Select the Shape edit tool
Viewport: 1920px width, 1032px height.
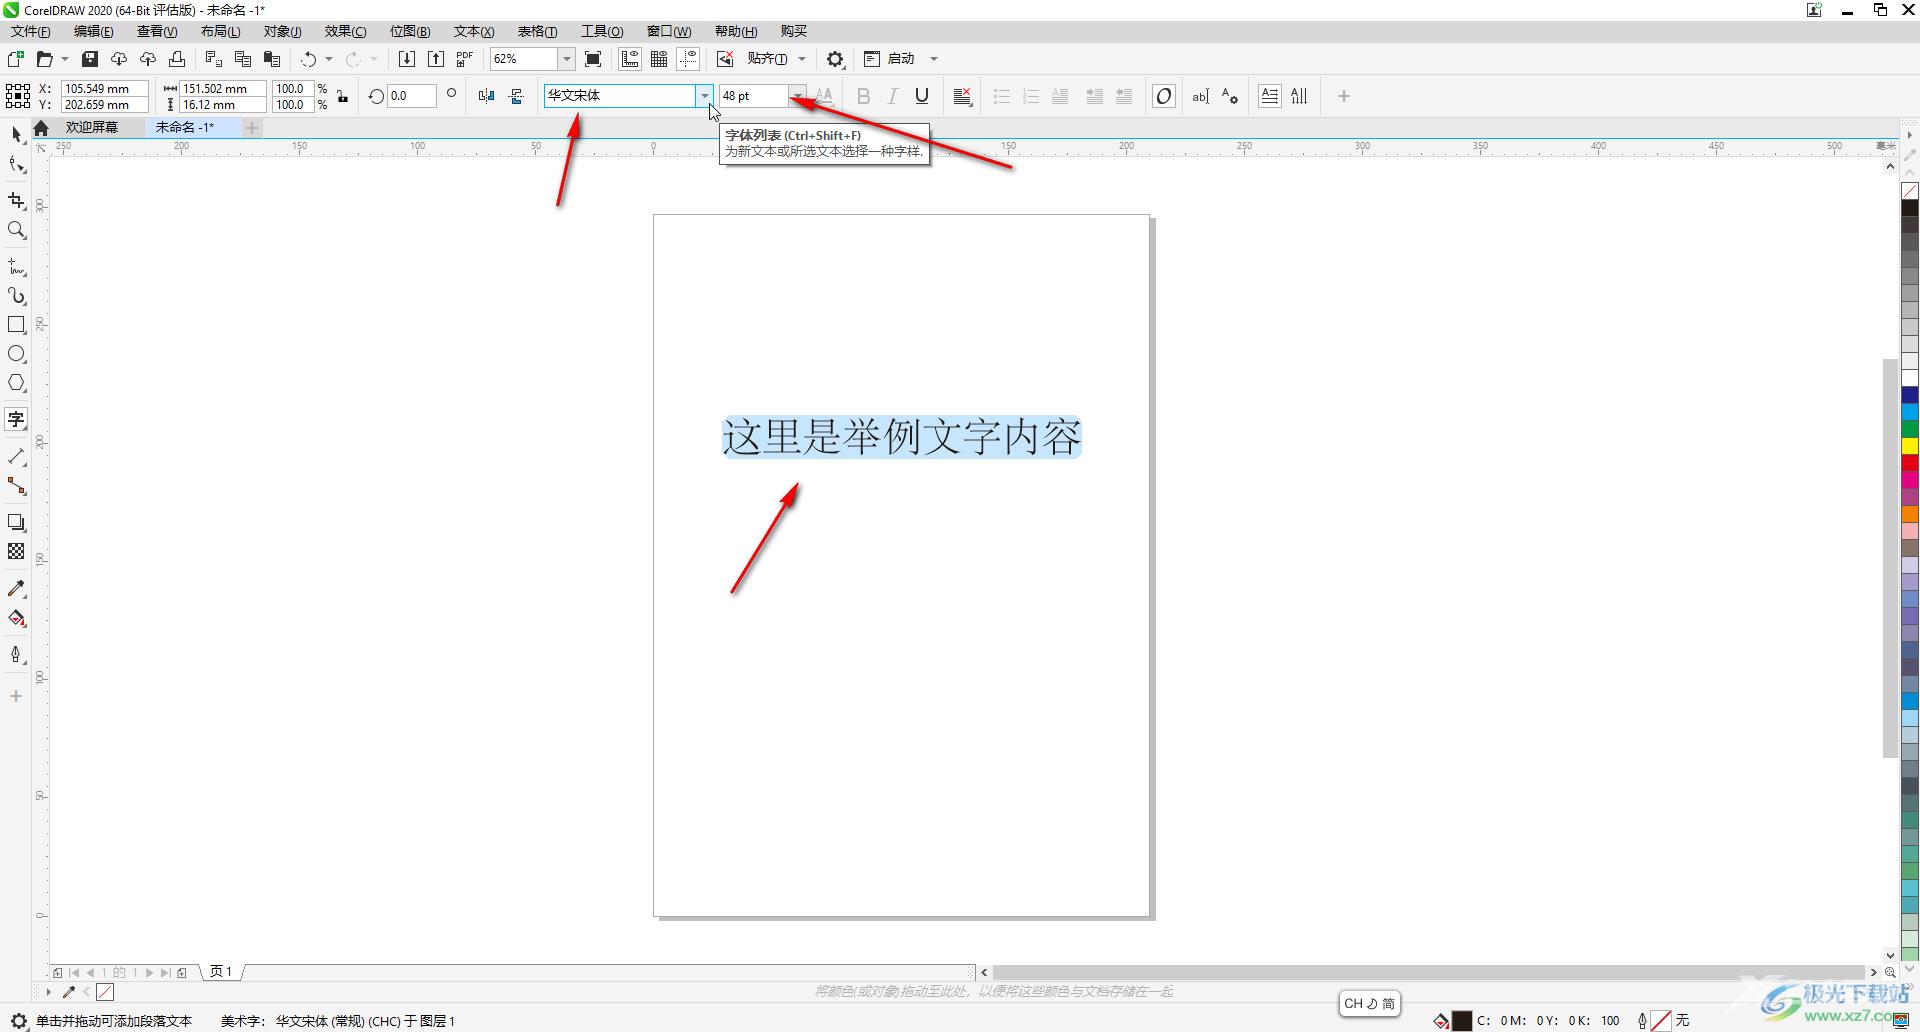tap(16, 165)
